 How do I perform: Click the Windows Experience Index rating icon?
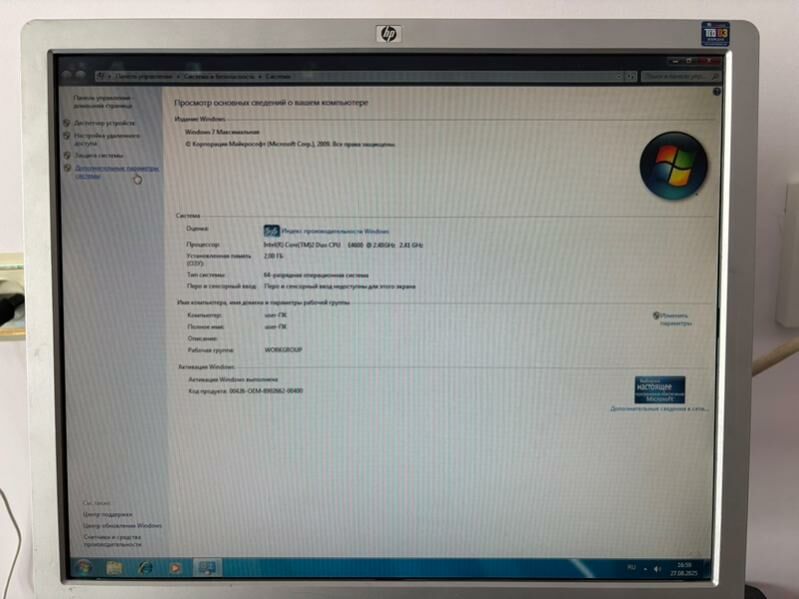coord(272,231)
